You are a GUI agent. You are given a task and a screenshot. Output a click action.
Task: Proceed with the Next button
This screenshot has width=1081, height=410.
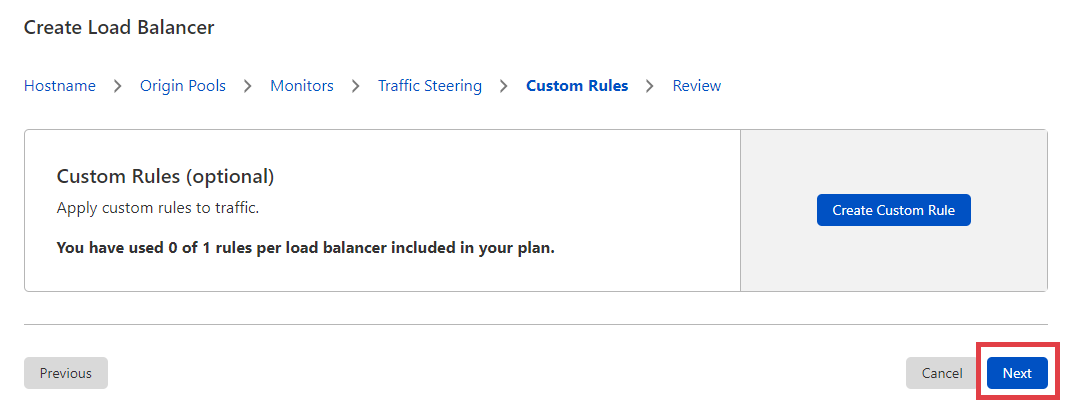point(1017,373)
